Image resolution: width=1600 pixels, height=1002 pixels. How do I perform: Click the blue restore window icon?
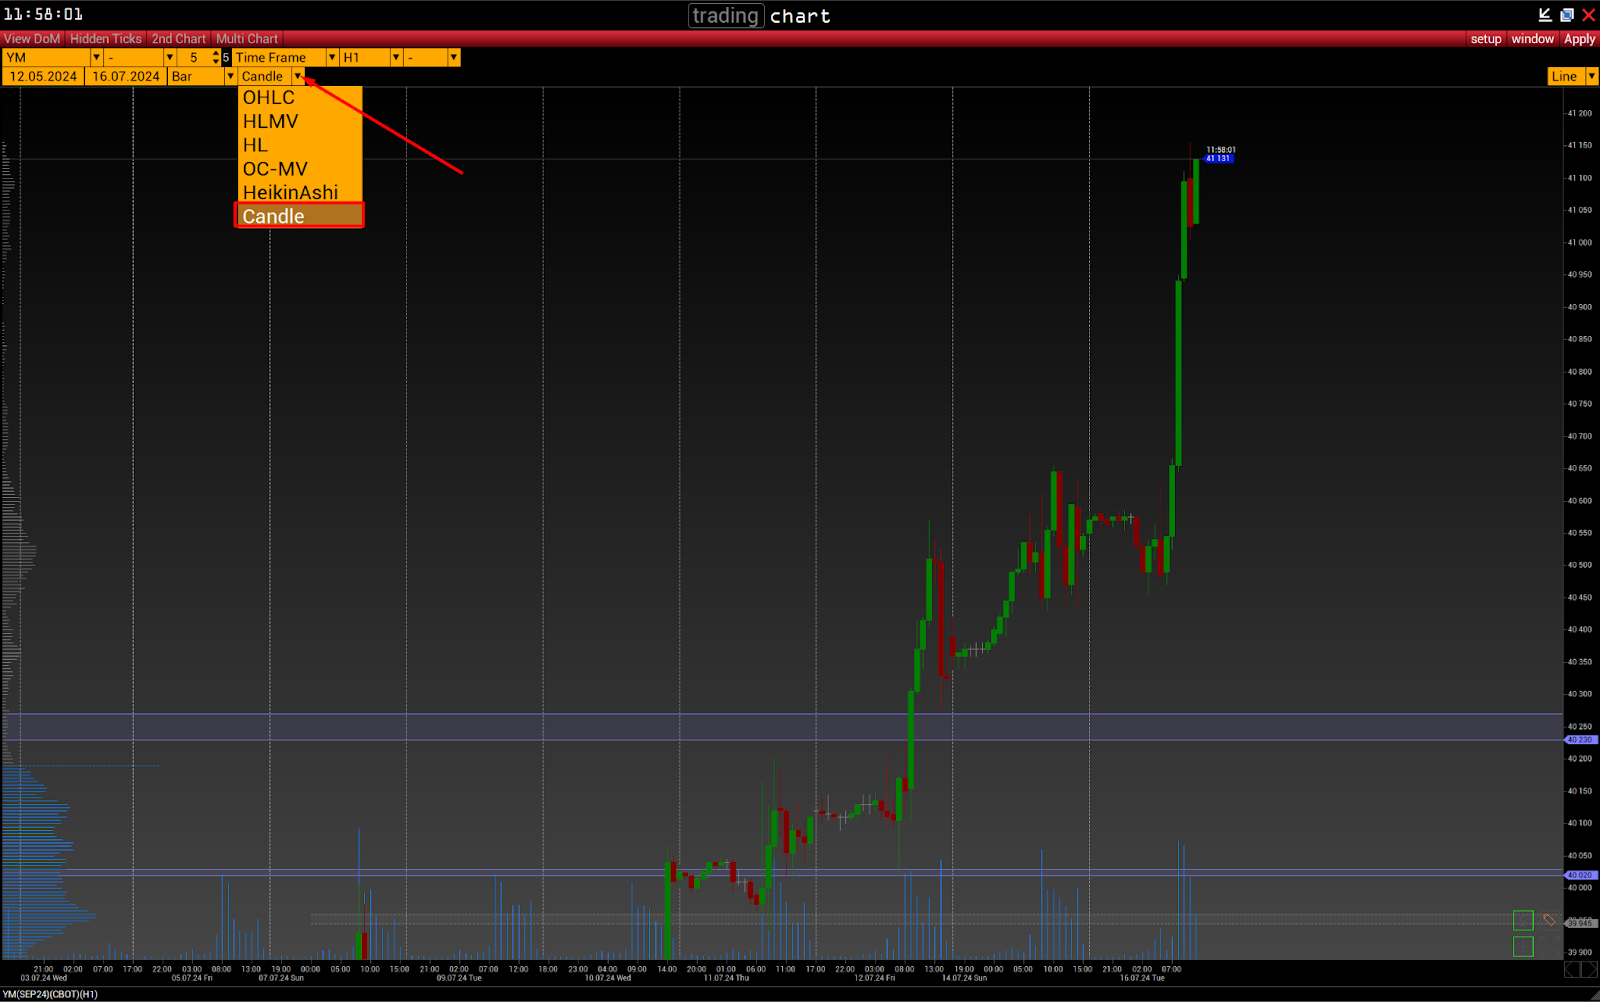(1567, 15)
